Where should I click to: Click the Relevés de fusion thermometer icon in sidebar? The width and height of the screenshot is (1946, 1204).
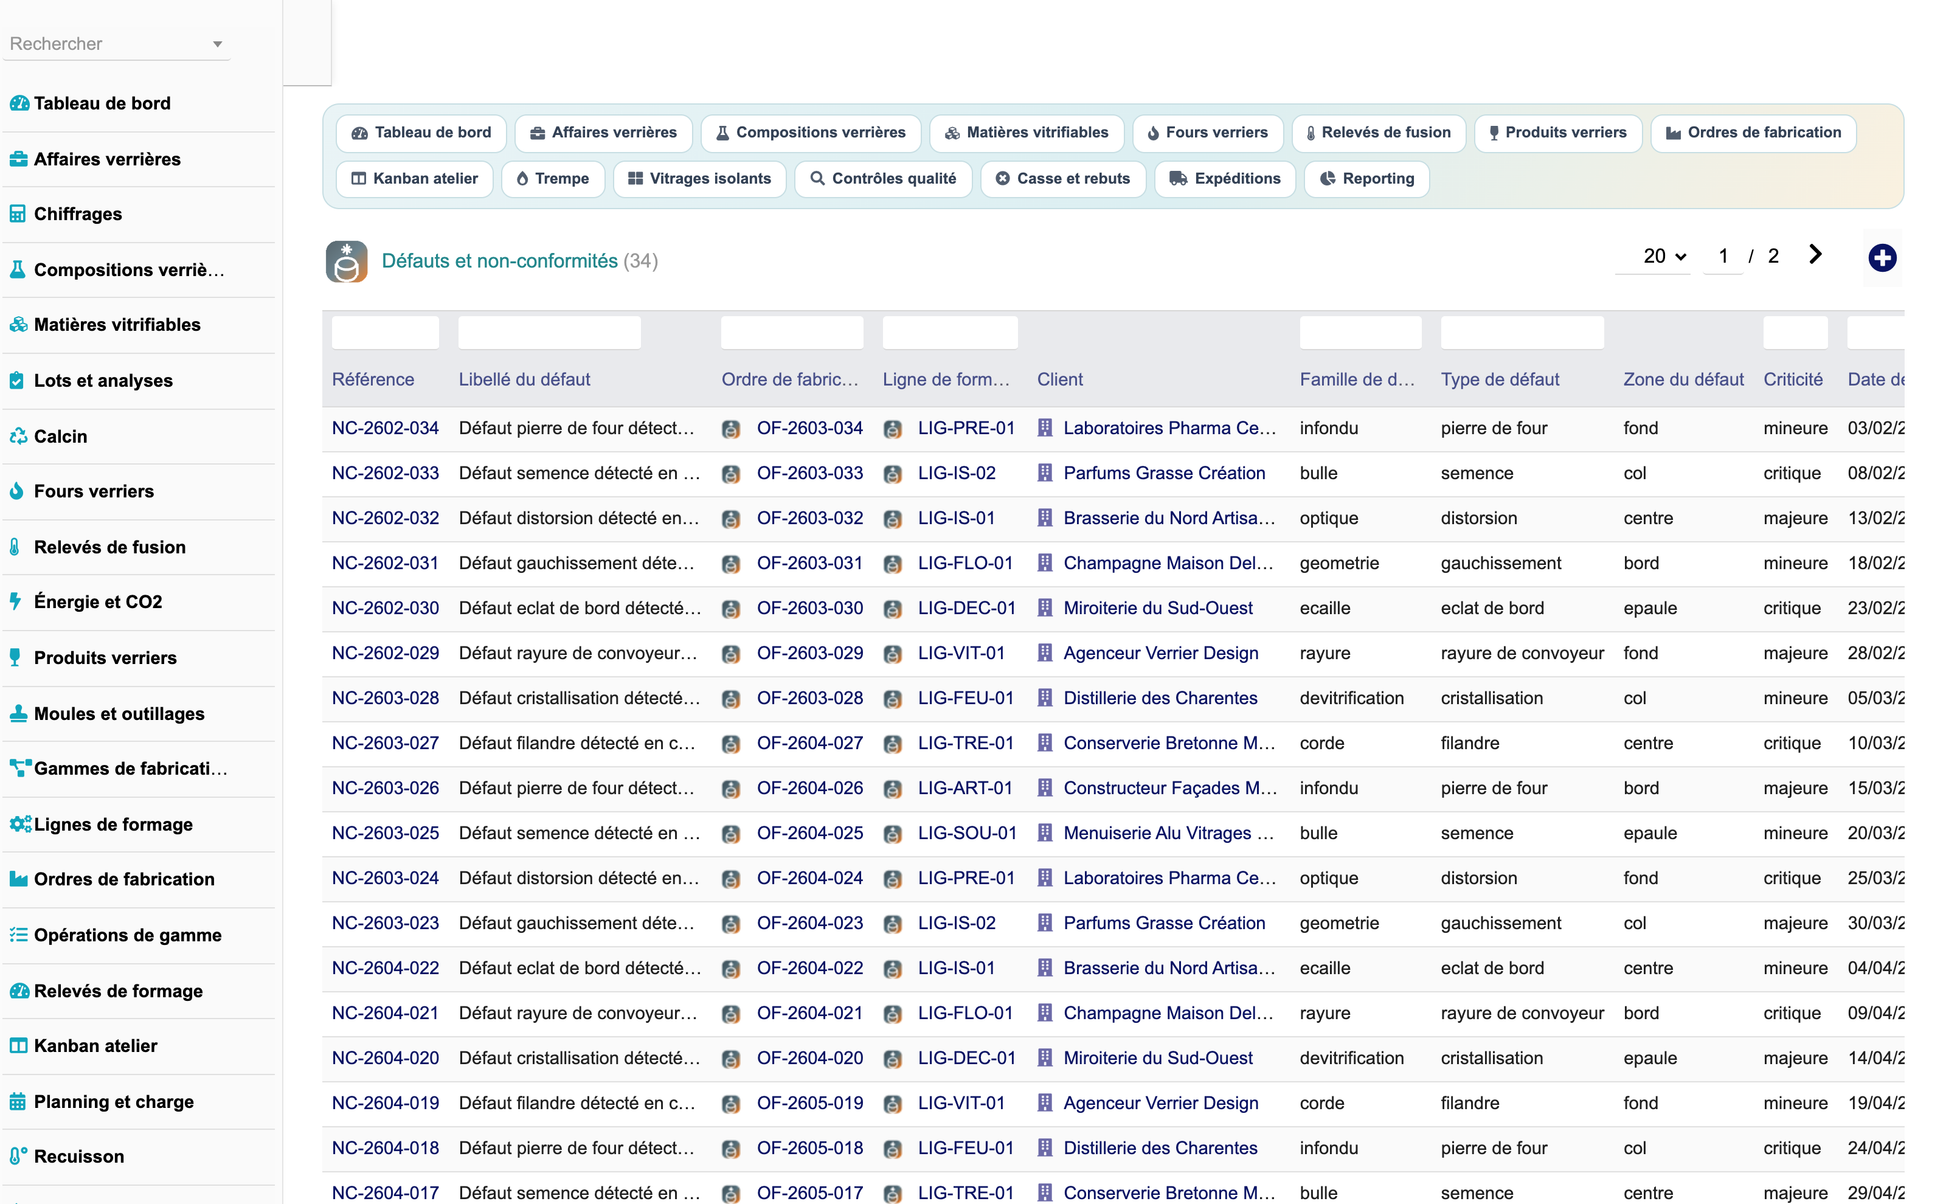click(15, 547)
